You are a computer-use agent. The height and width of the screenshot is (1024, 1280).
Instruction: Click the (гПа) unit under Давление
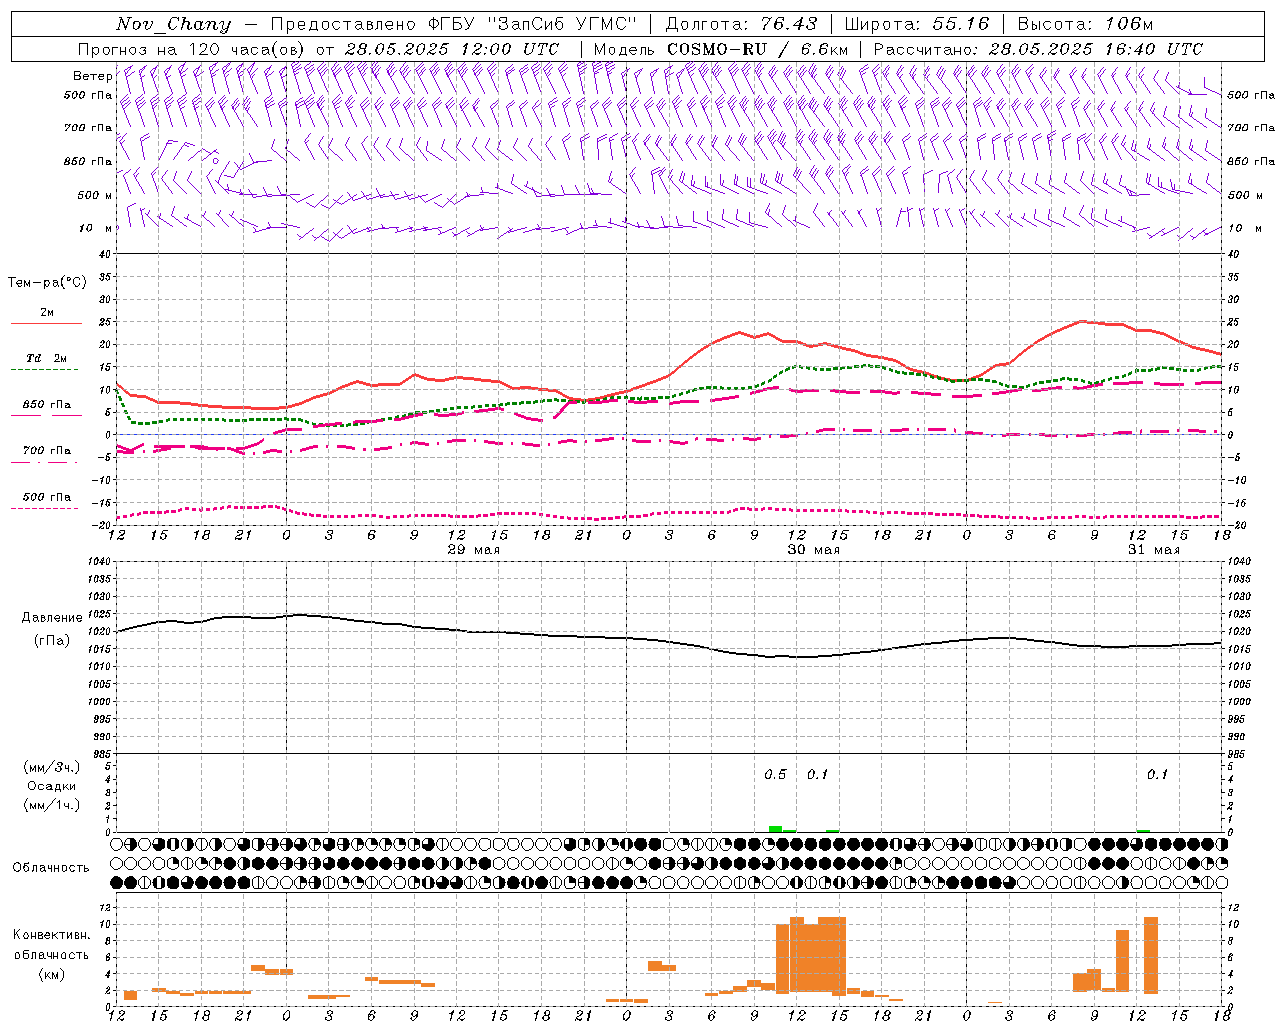click(52, 640)
